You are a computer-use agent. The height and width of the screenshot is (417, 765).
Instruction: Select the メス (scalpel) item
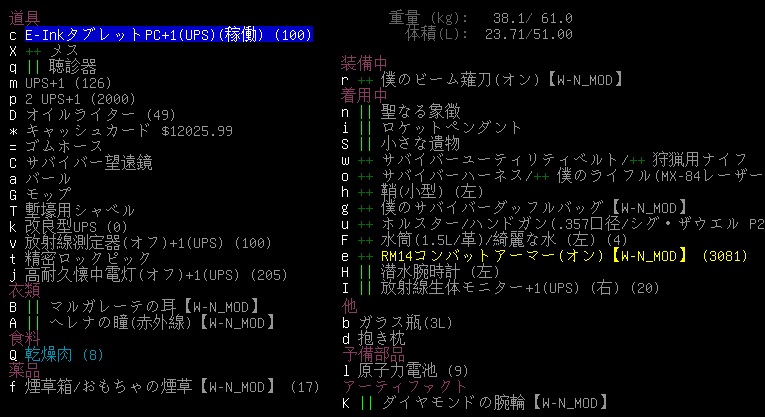point(65,50)
